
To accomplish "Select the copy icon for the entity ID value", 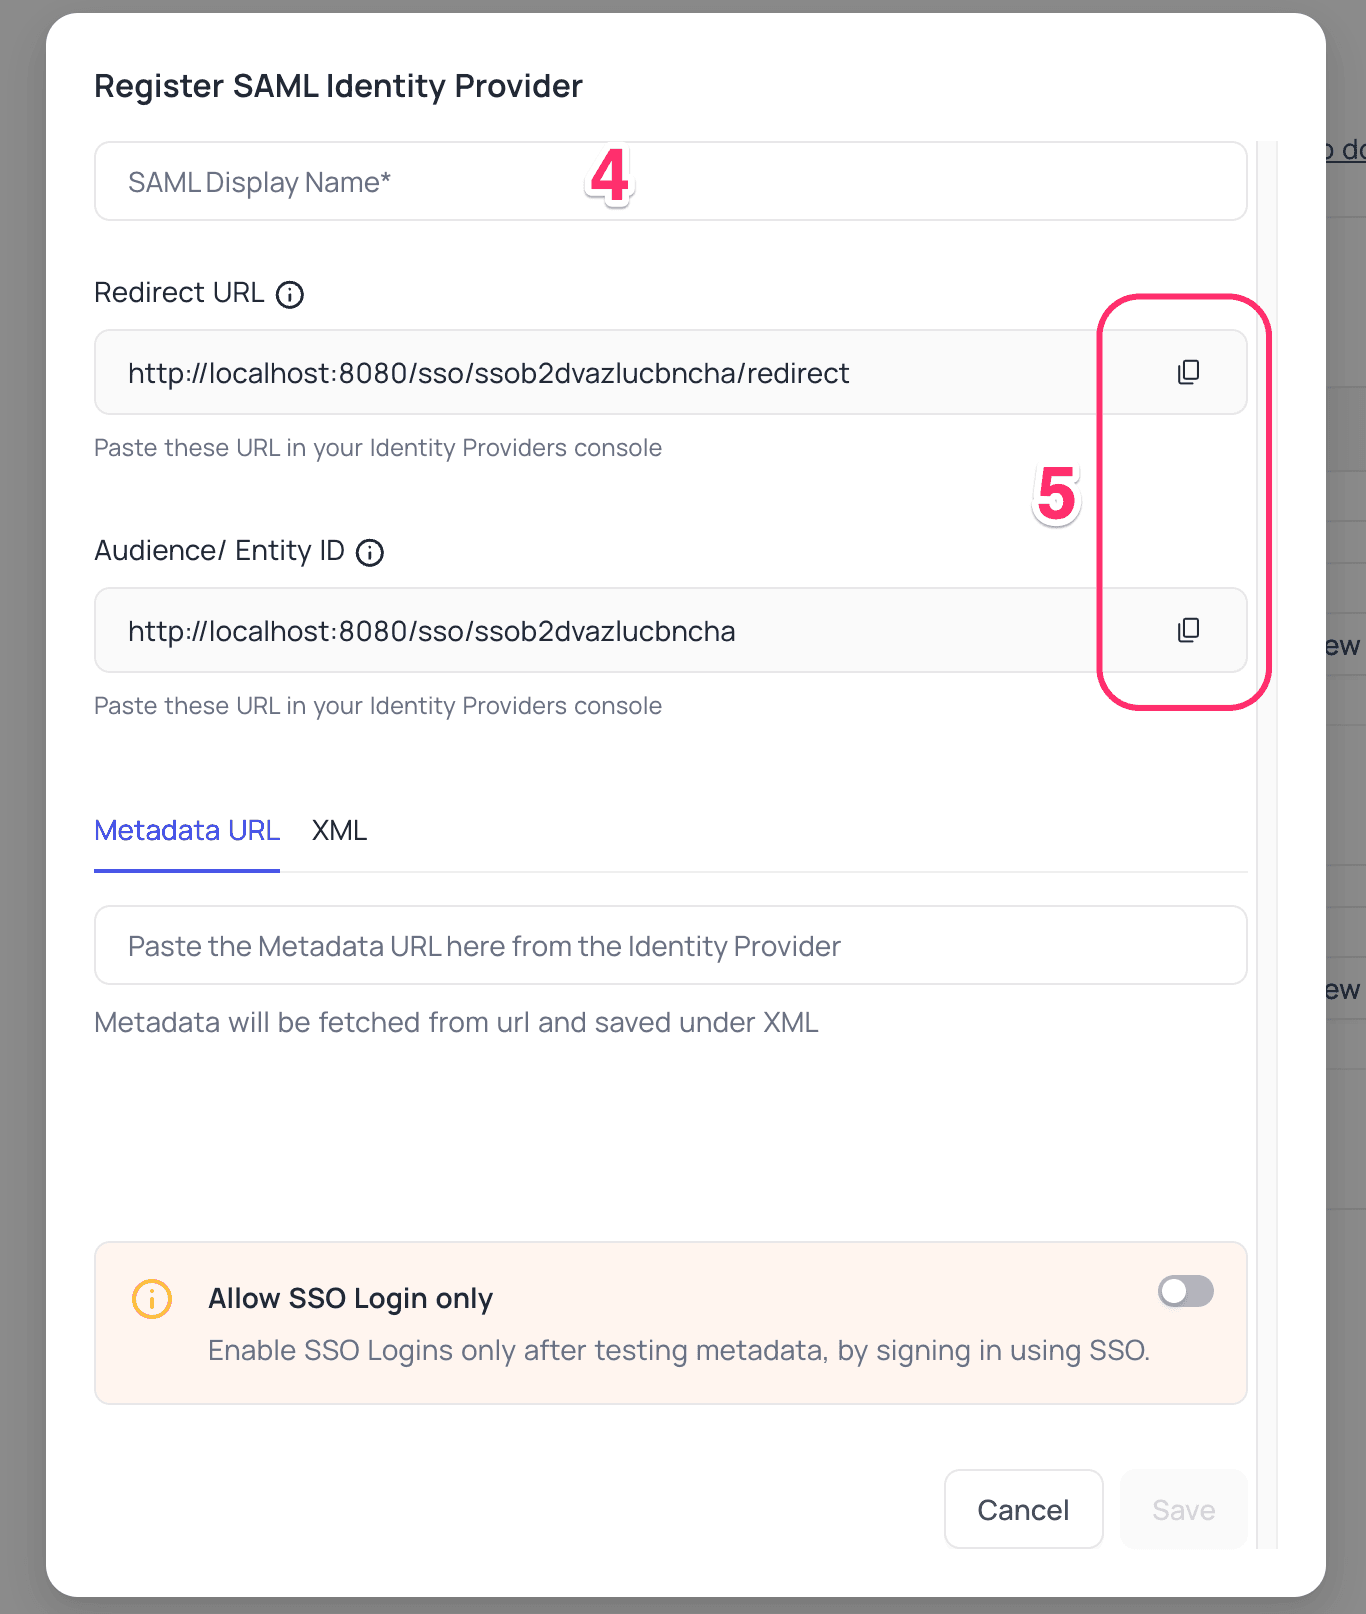I will [x=1187, y=630].
